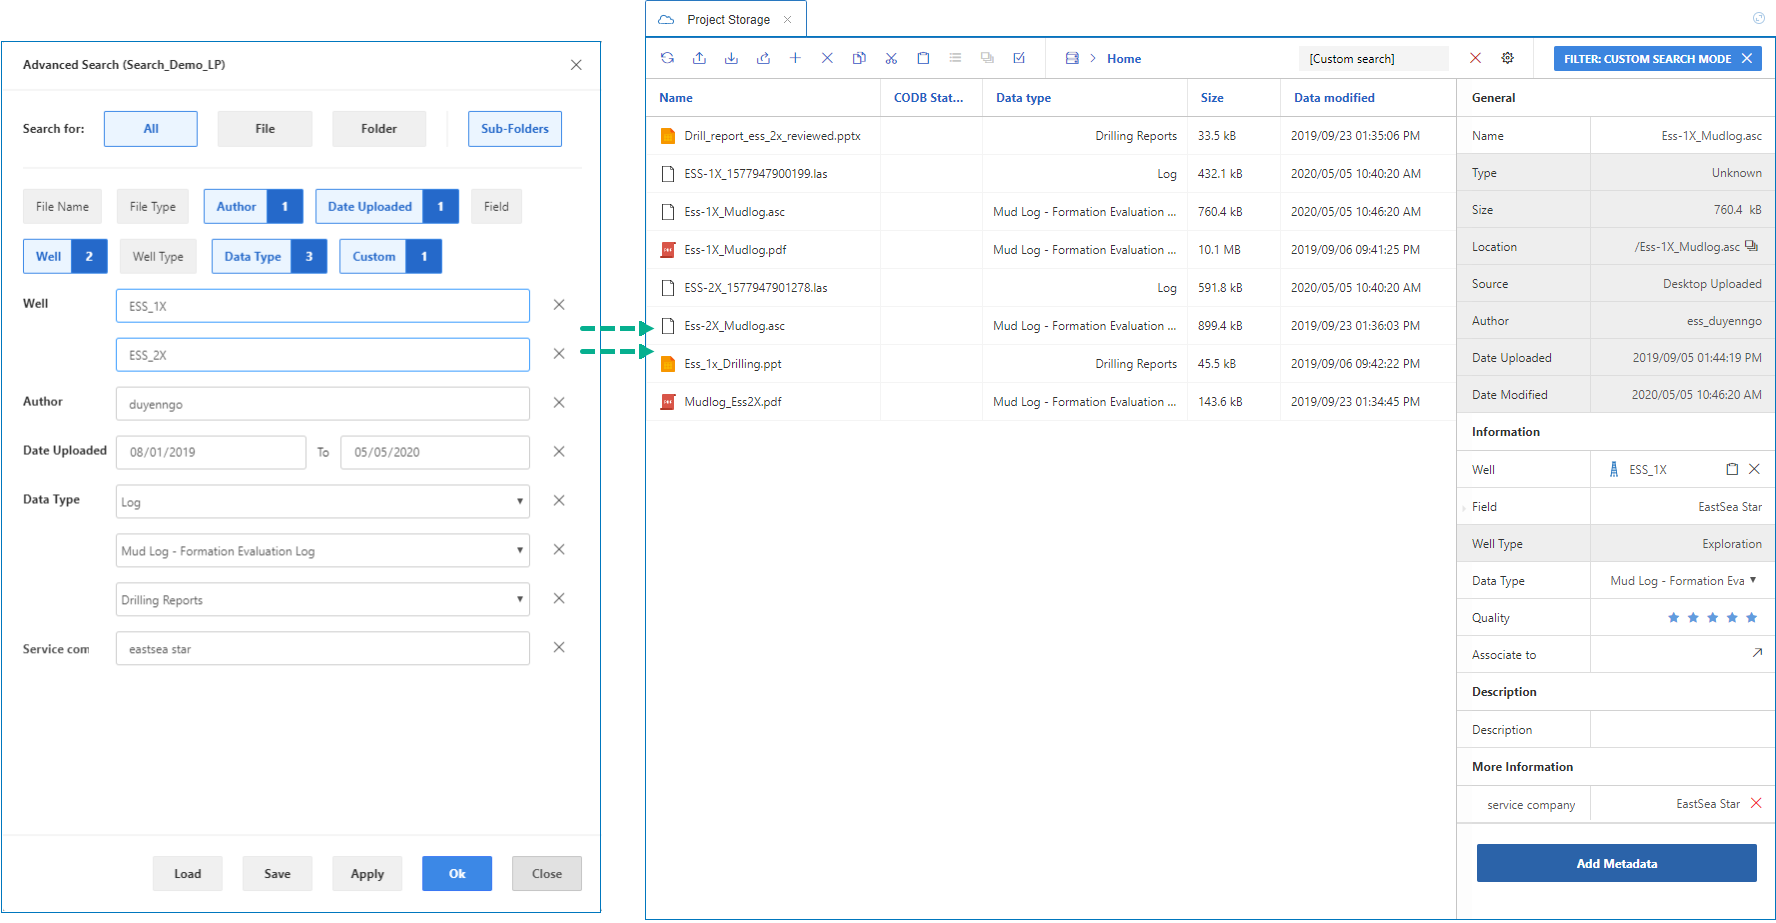Click copy-location icon beside /Ess-1X_Mudlog.asc
Screen dimensions: 1776x923
tap(1751, 246)
